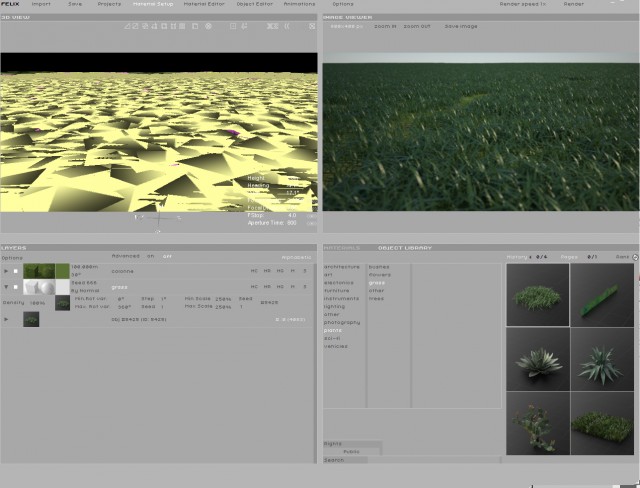Viewport: 640px width, 488px height.
Task: Click the Render button
Action: pos(573,4)
